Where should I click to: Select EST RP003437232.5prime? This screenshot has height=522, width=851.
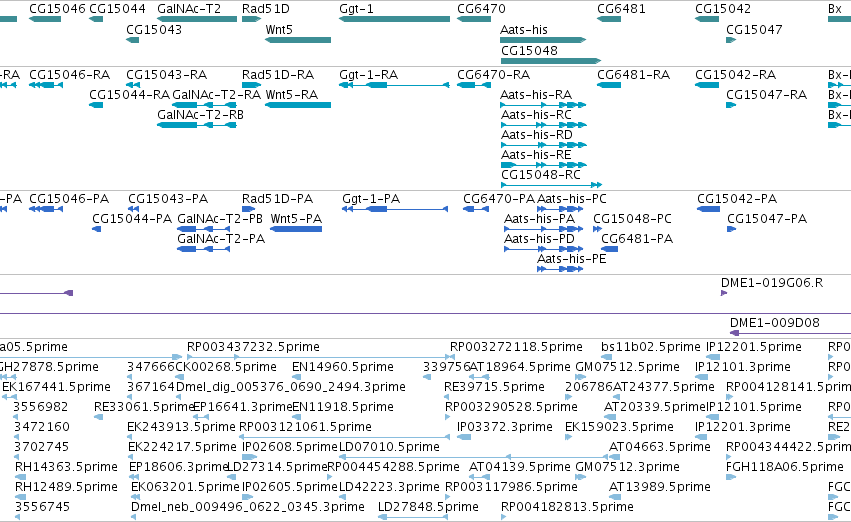tap(253, 347)
